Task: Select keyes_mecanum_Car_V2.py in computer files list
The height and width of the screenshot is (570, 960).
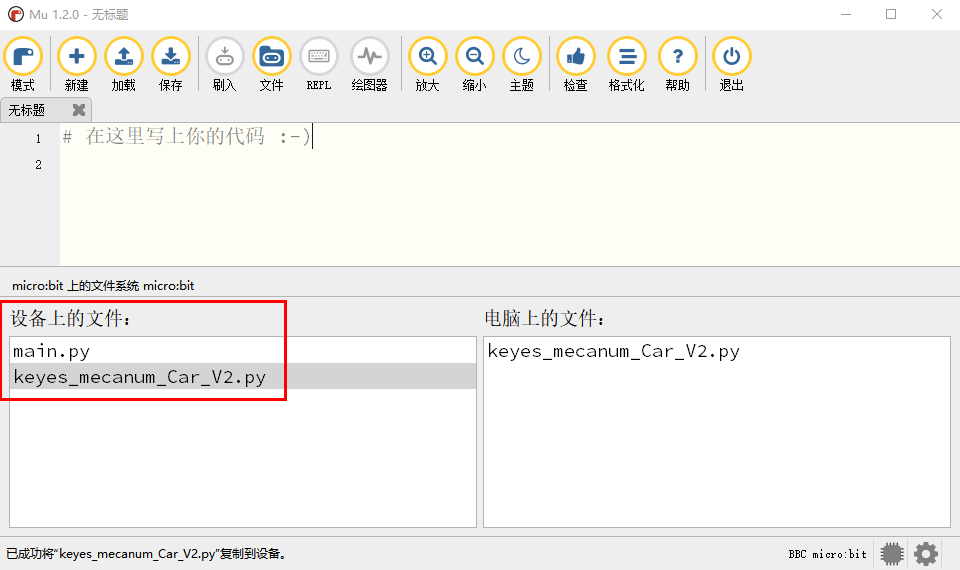Action: [716, 351]
